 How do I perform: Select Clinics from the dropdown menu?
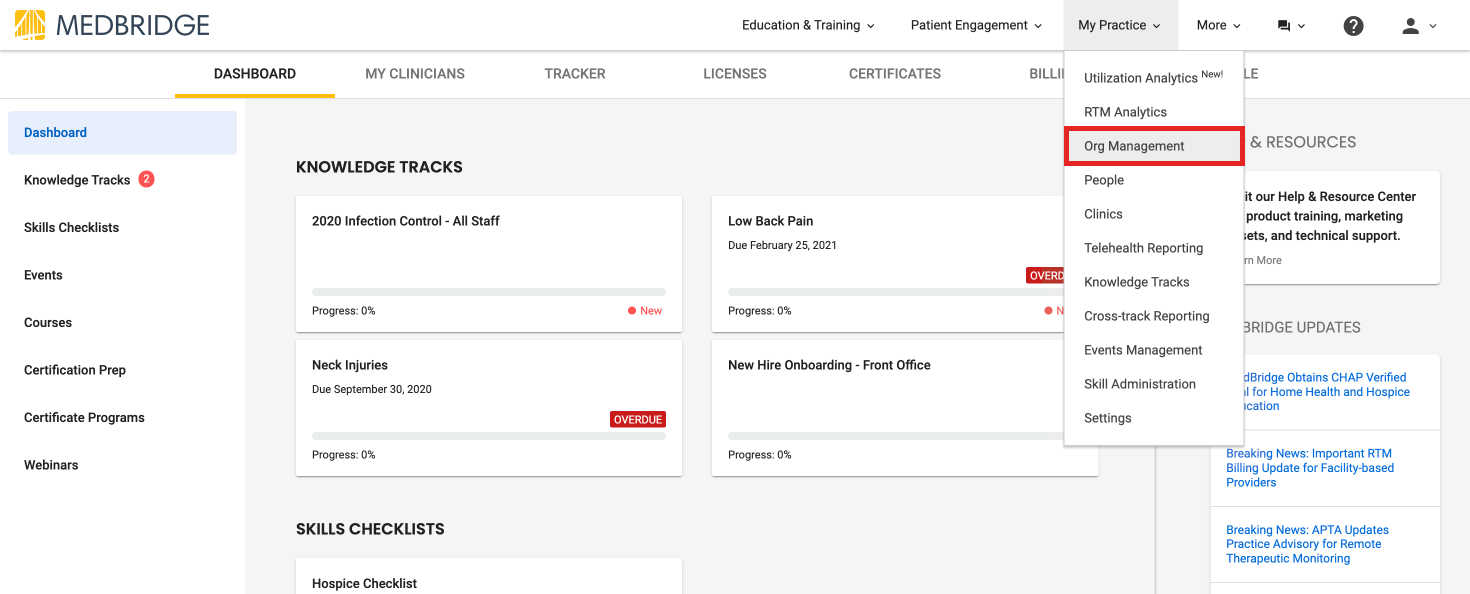1154,214
